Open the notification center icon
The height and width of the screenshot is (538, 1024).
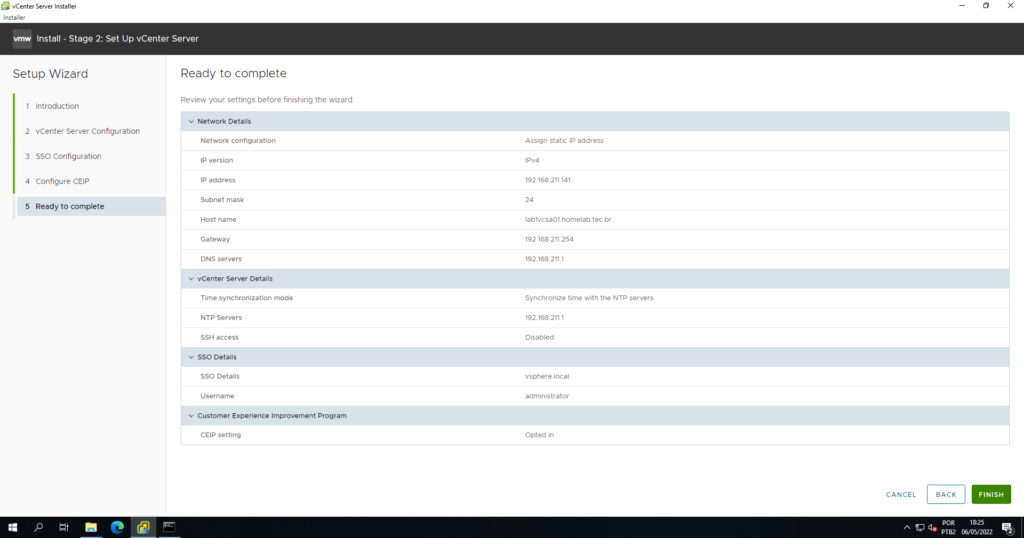coord(1008,528)
